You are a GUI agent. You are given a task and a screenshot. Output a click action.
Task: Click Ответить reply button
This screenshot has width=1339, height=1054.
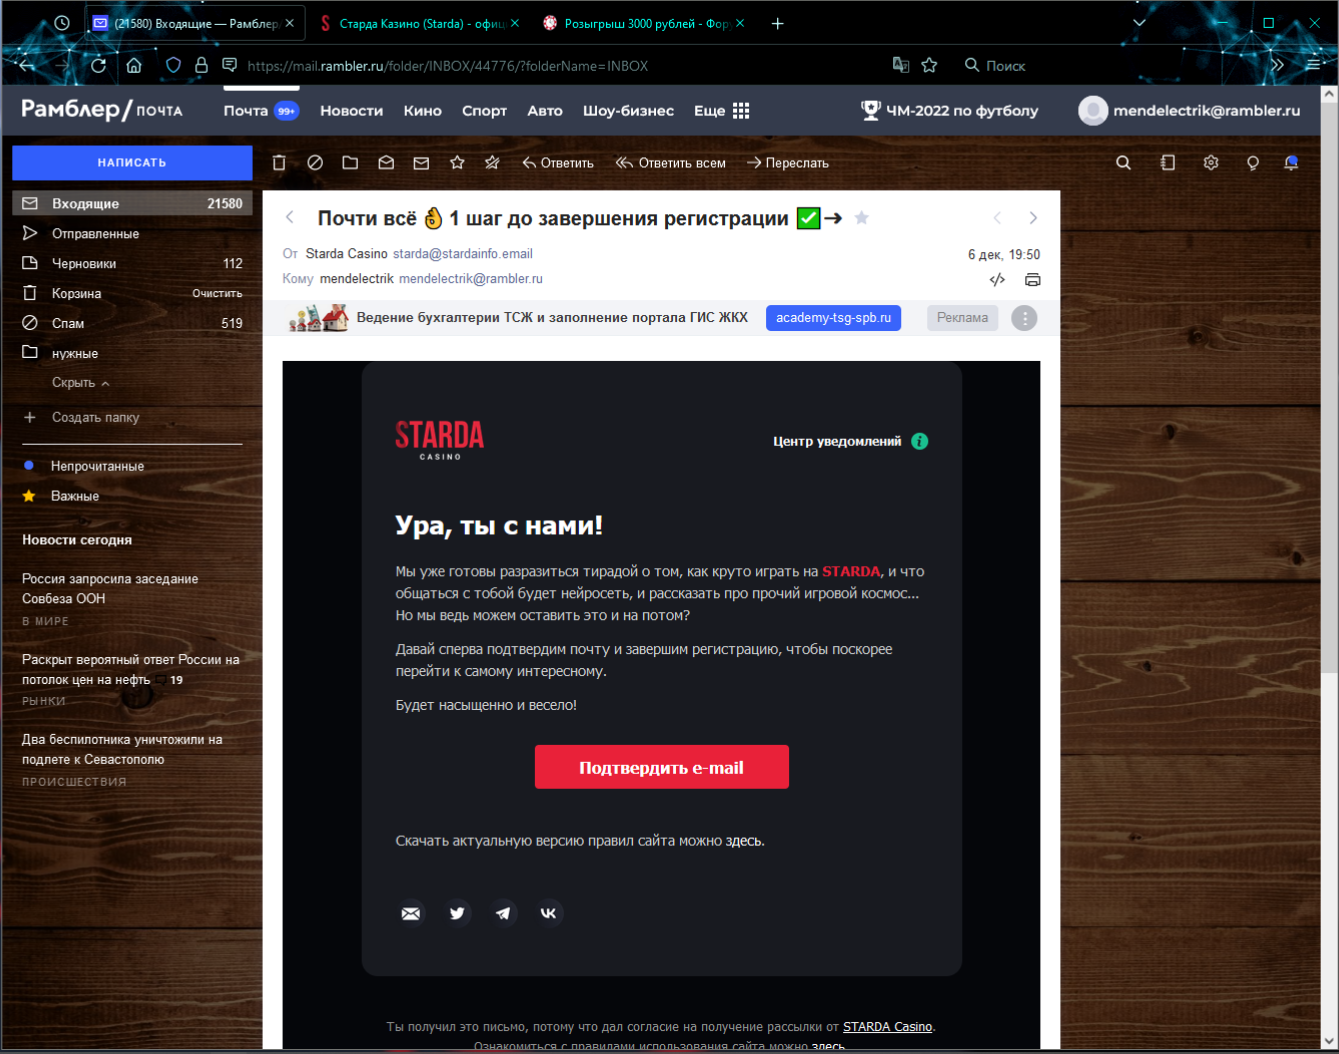pos(558,163)
